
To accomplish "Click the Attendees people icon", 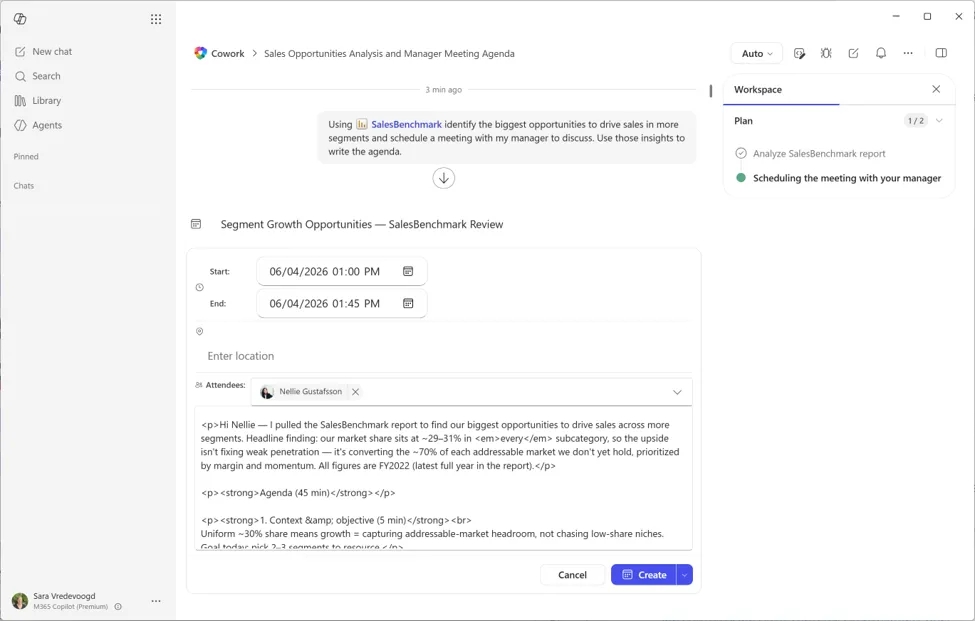I will (199, 385).
